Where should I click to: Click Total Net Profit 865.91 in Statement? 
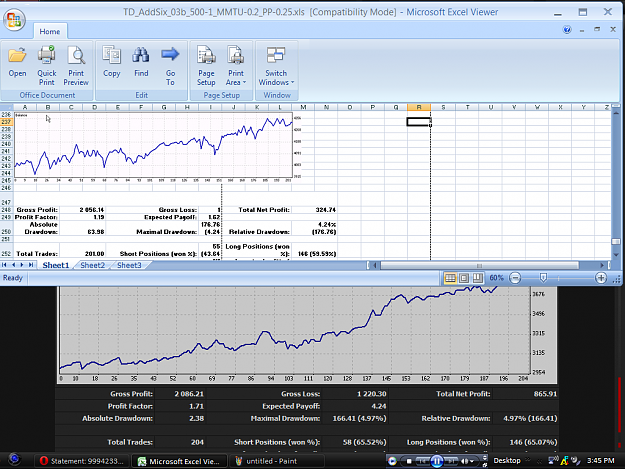pos(545,394)
